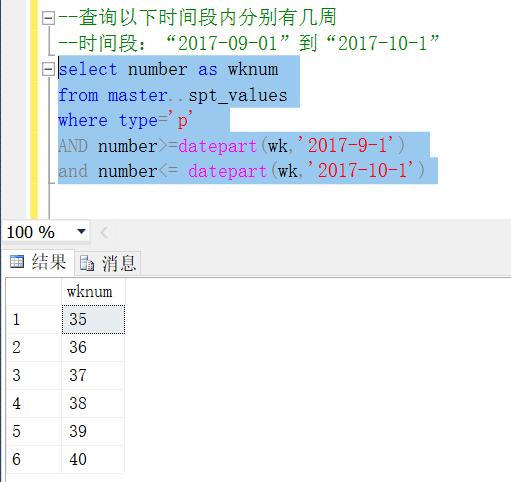Select row header number 1

tap(35, 319)
